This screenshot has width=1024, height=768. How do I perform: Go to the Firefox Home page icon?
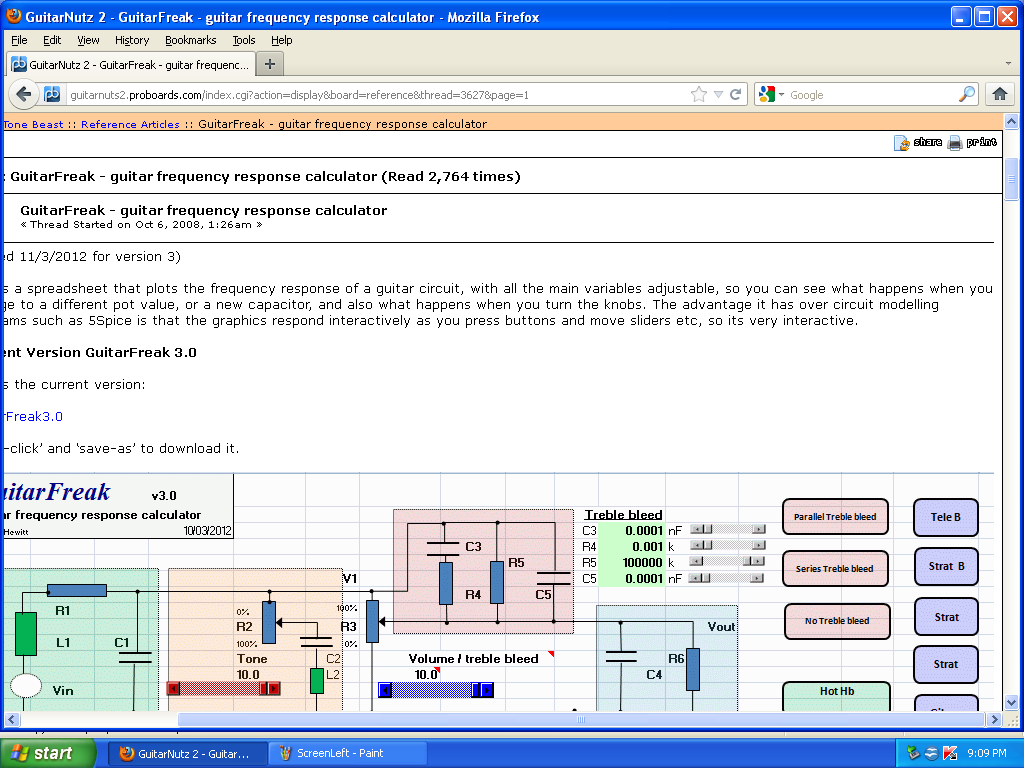coord(1000,95)
